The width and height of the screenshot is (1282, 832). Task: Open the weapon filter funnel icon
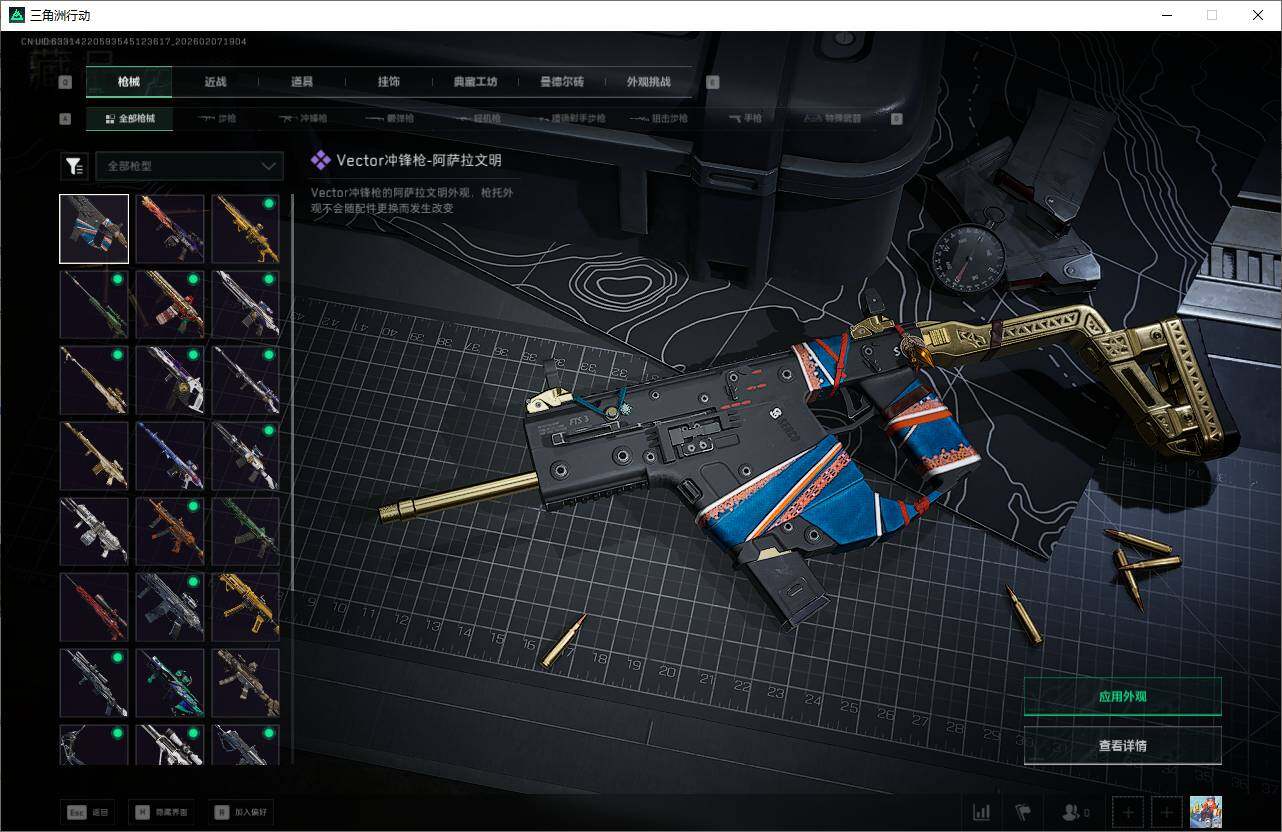(x=74, y=166)
